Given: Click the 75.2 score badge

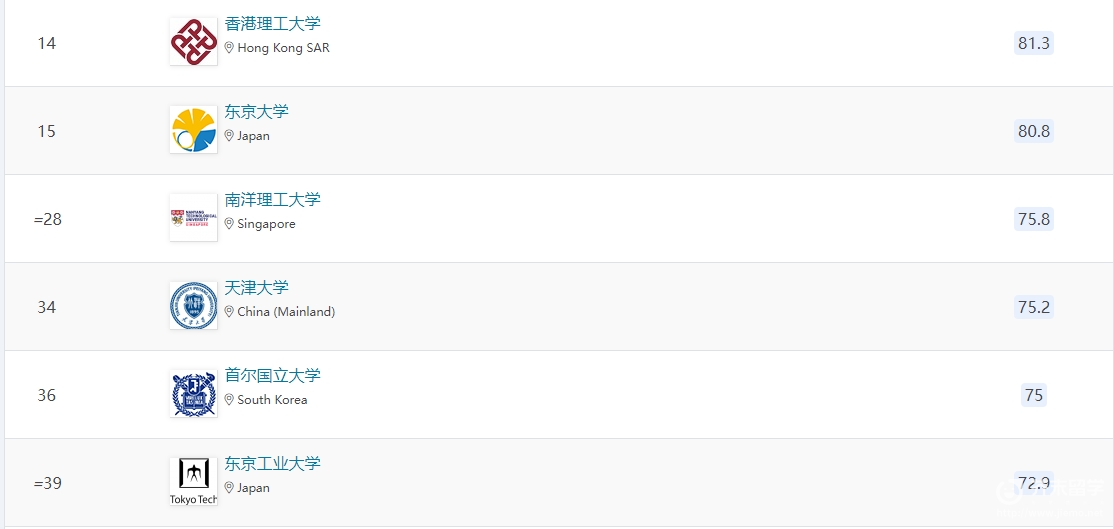Looking at the screenshot, I should (1034, 307).
